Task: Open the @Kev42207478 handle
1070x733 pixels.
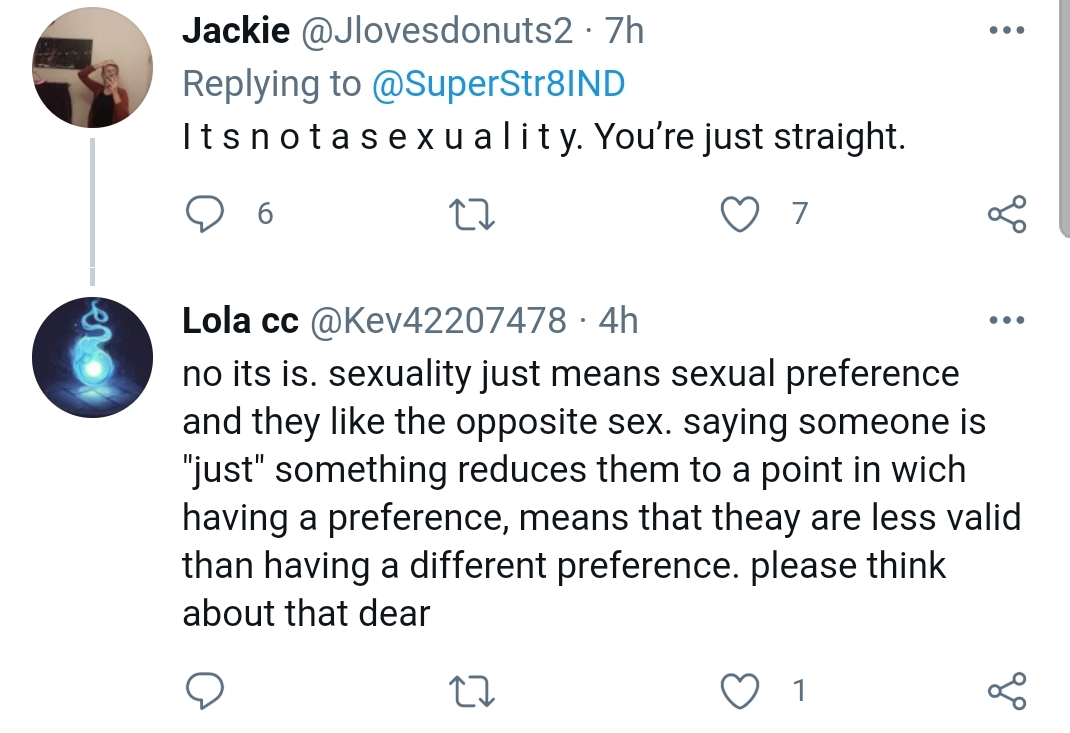Action: [438, 321]
